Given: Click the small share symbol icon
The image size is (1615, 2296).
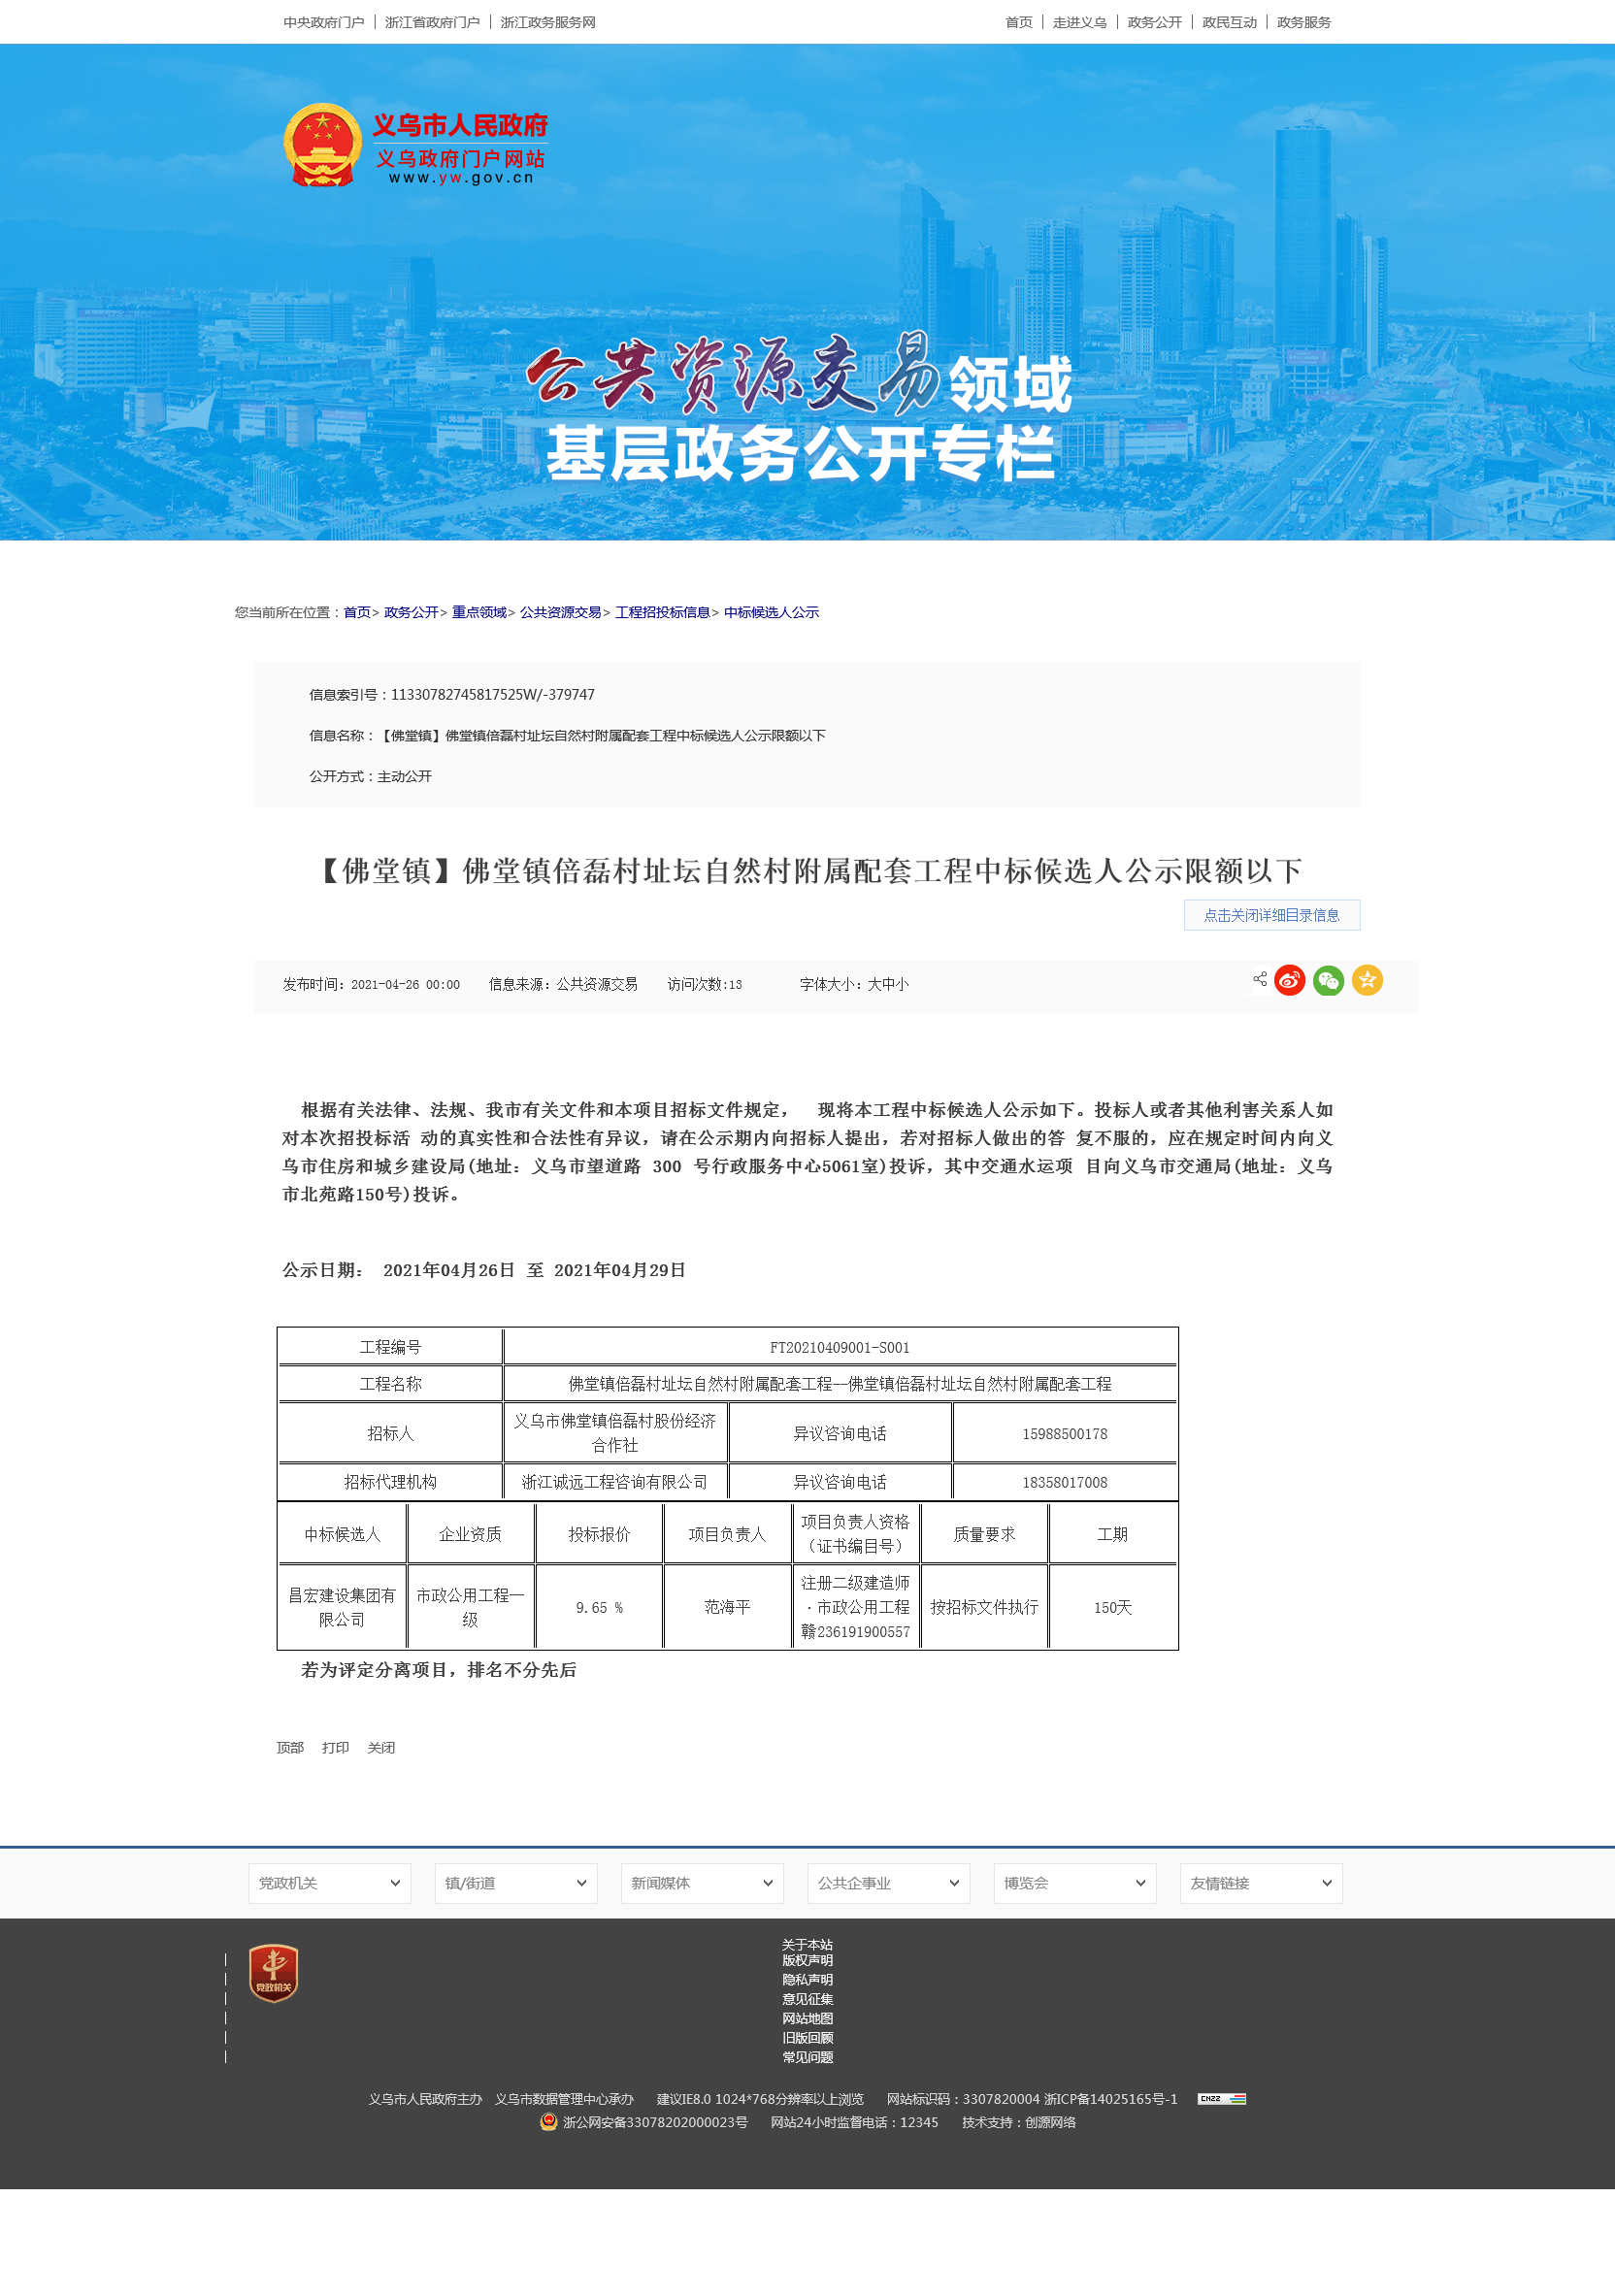Looking at the screenshot, I should [x=1259, y=979].
